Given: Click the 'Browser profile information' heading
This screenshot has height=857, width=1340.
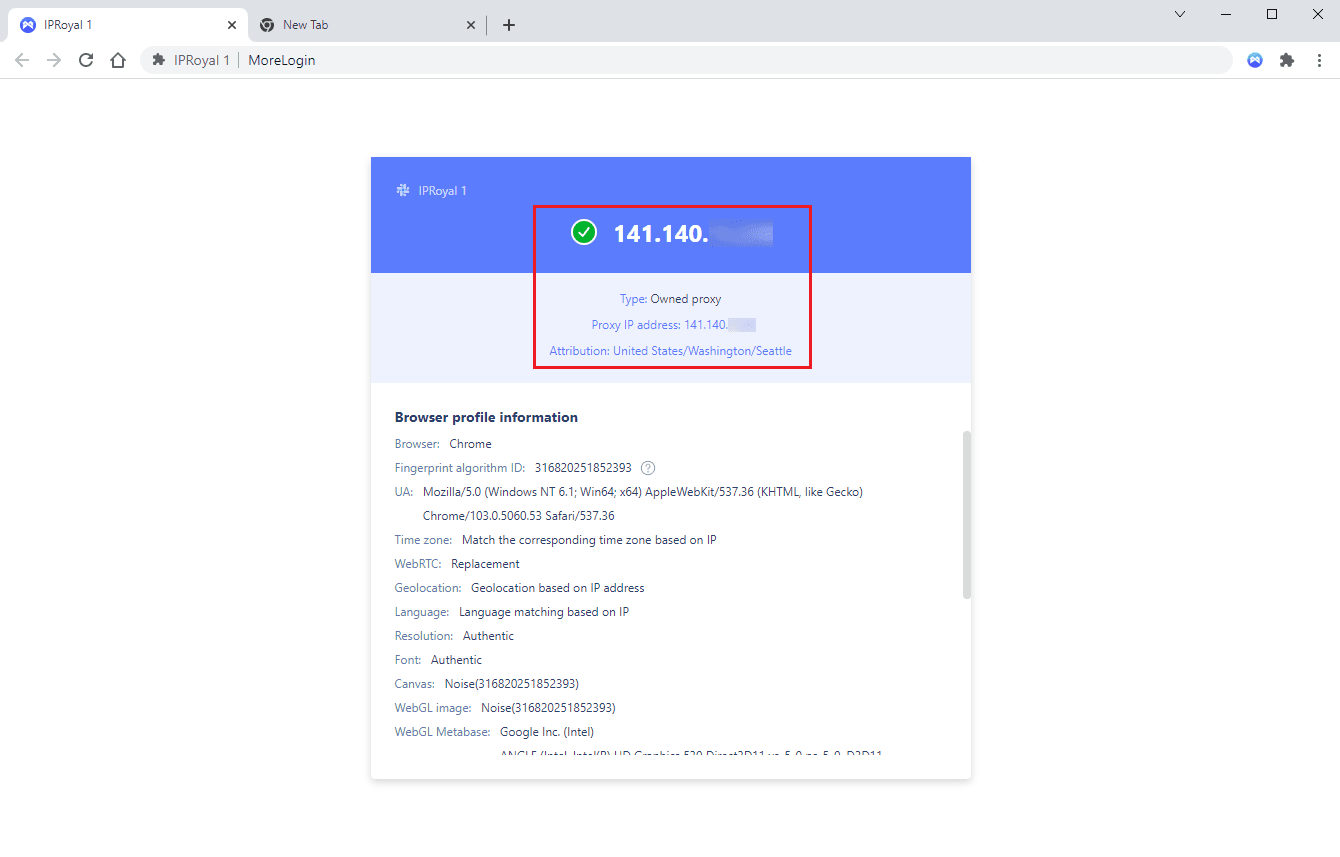Looking at the screenshot, I should [x=486, y=417].
